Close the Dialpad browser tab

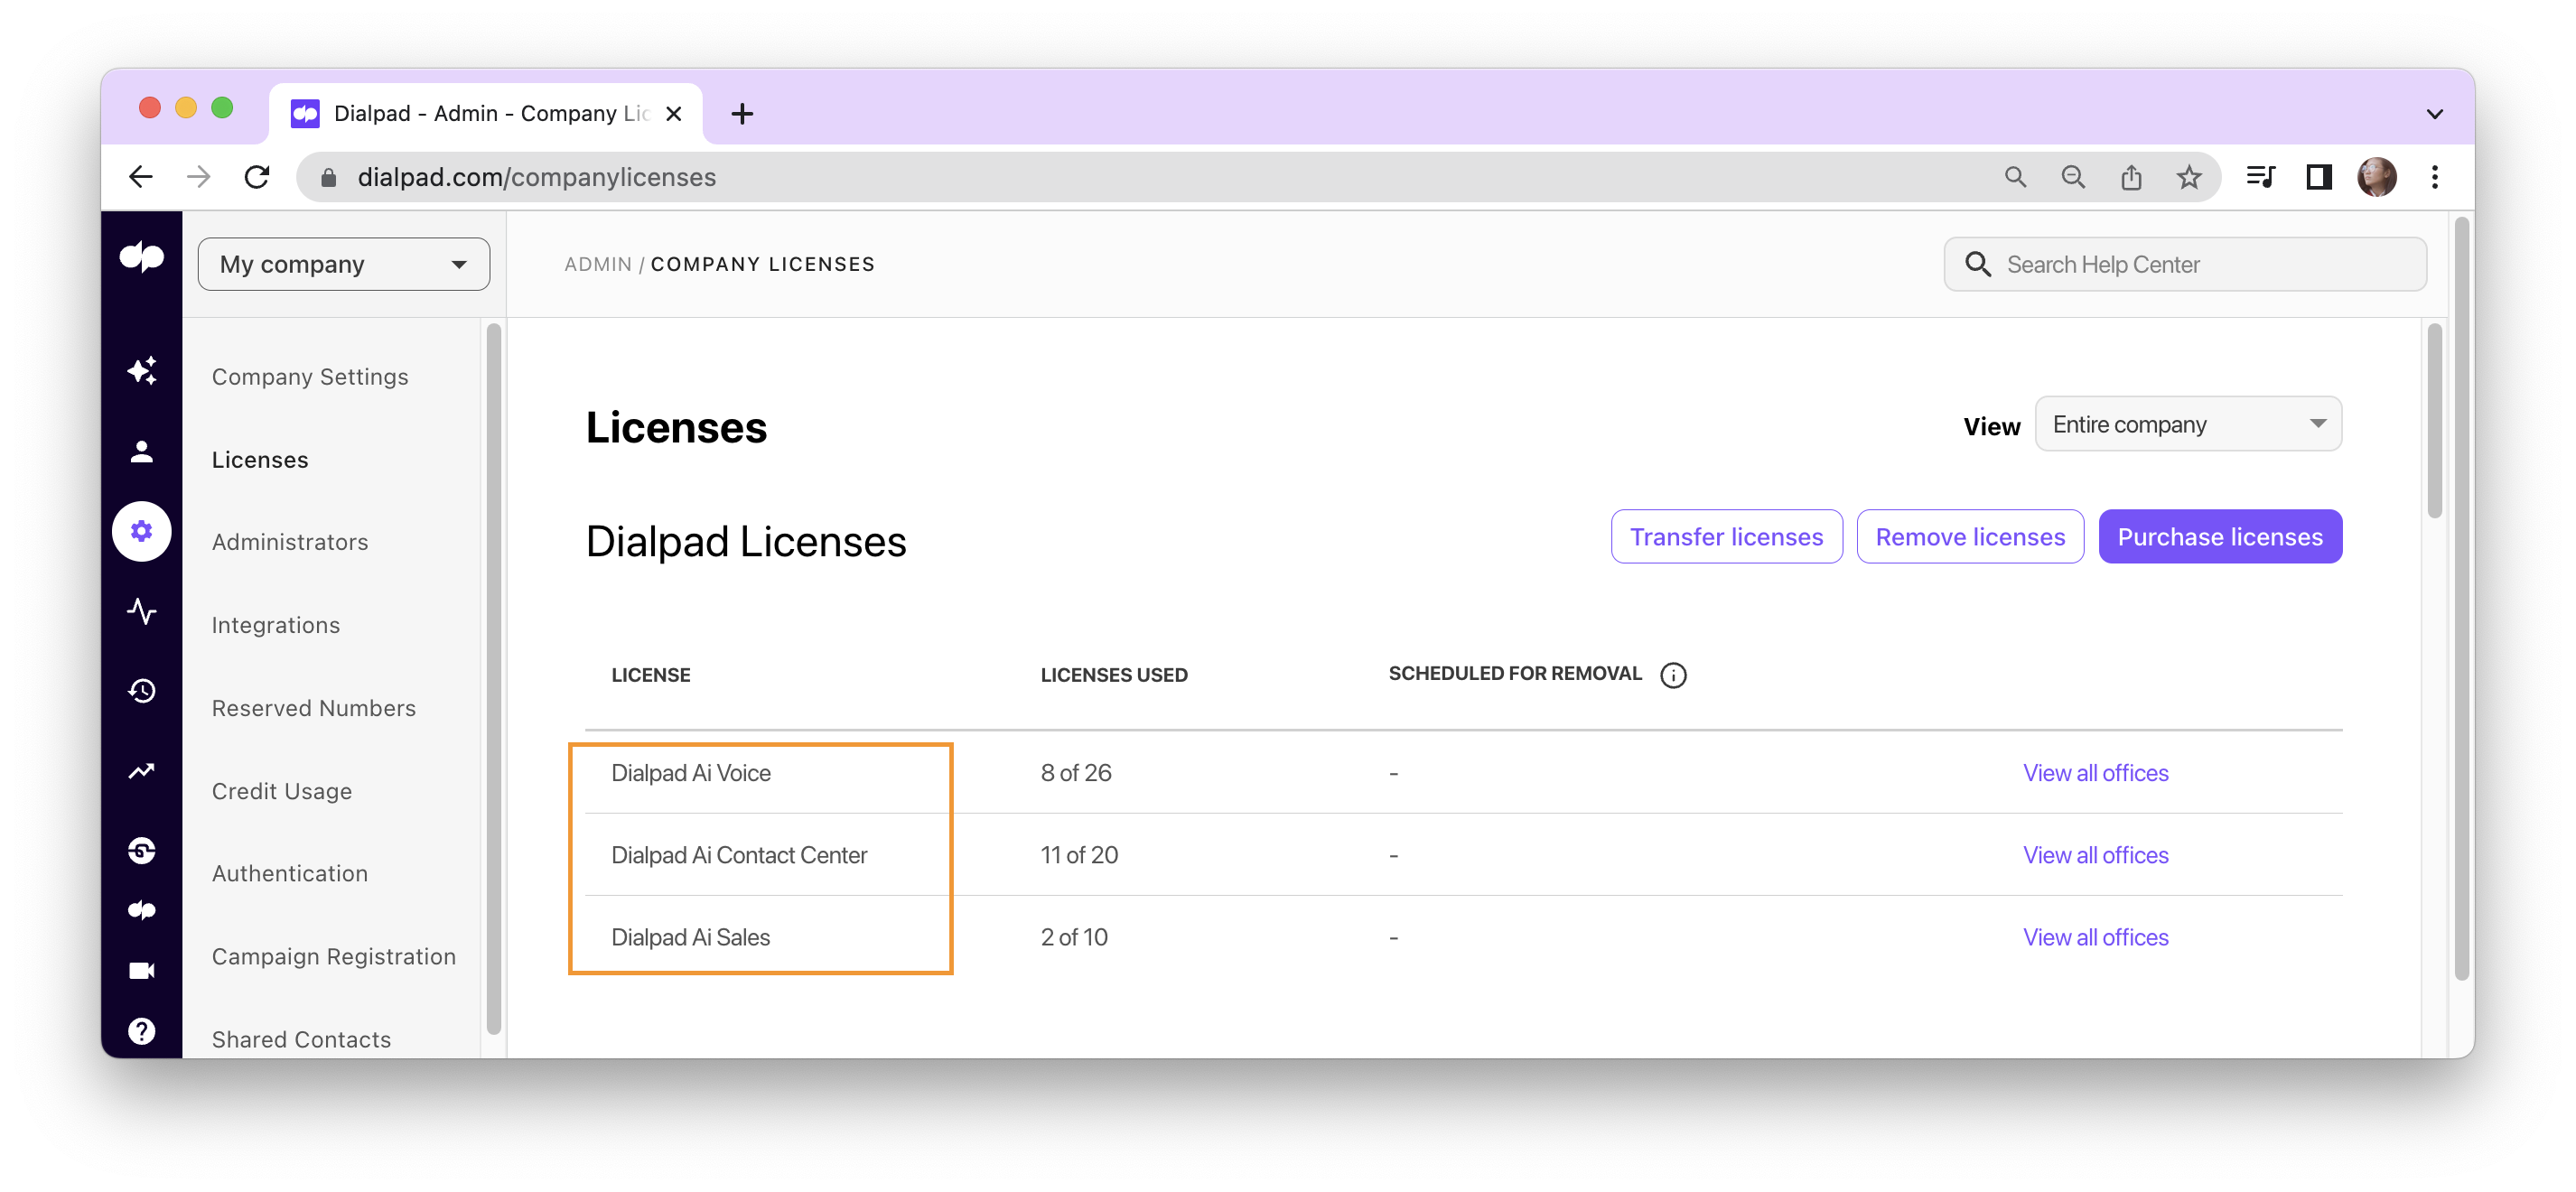tap(674, 114)
